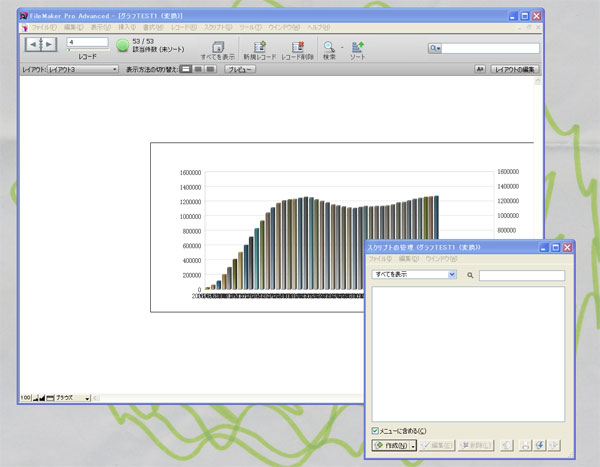Click the quick find search field in main window
Image resolution: width=600 pixels, height=467 pixels.
click(x=491, y=48)
